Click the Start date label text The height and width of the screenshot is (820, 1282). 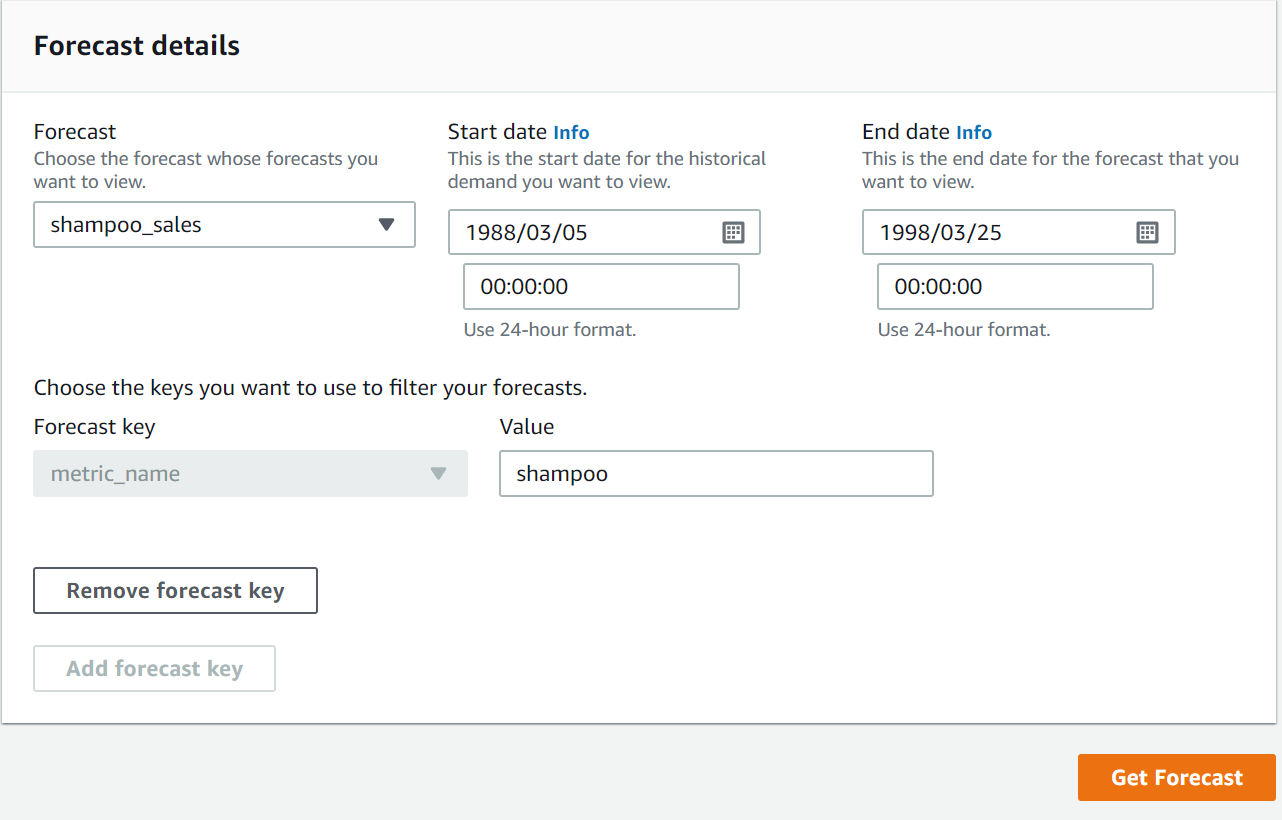click(x=497, y=132)
